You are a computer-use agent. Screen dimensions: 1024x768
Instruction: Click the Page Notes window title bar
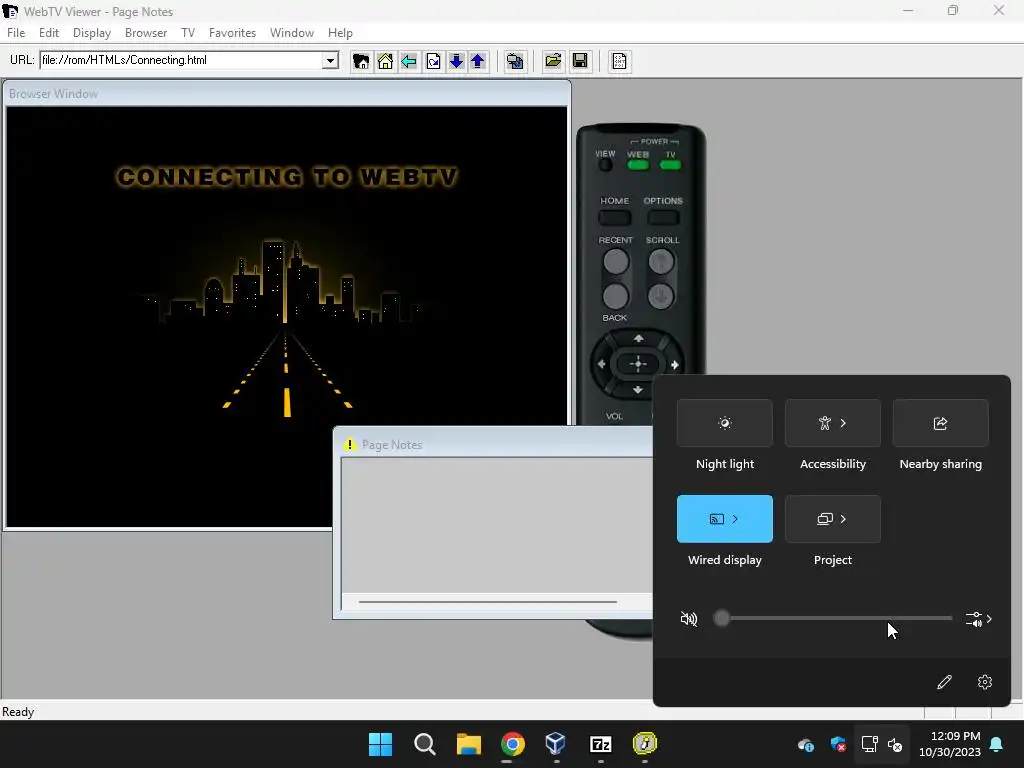(494, 444)
